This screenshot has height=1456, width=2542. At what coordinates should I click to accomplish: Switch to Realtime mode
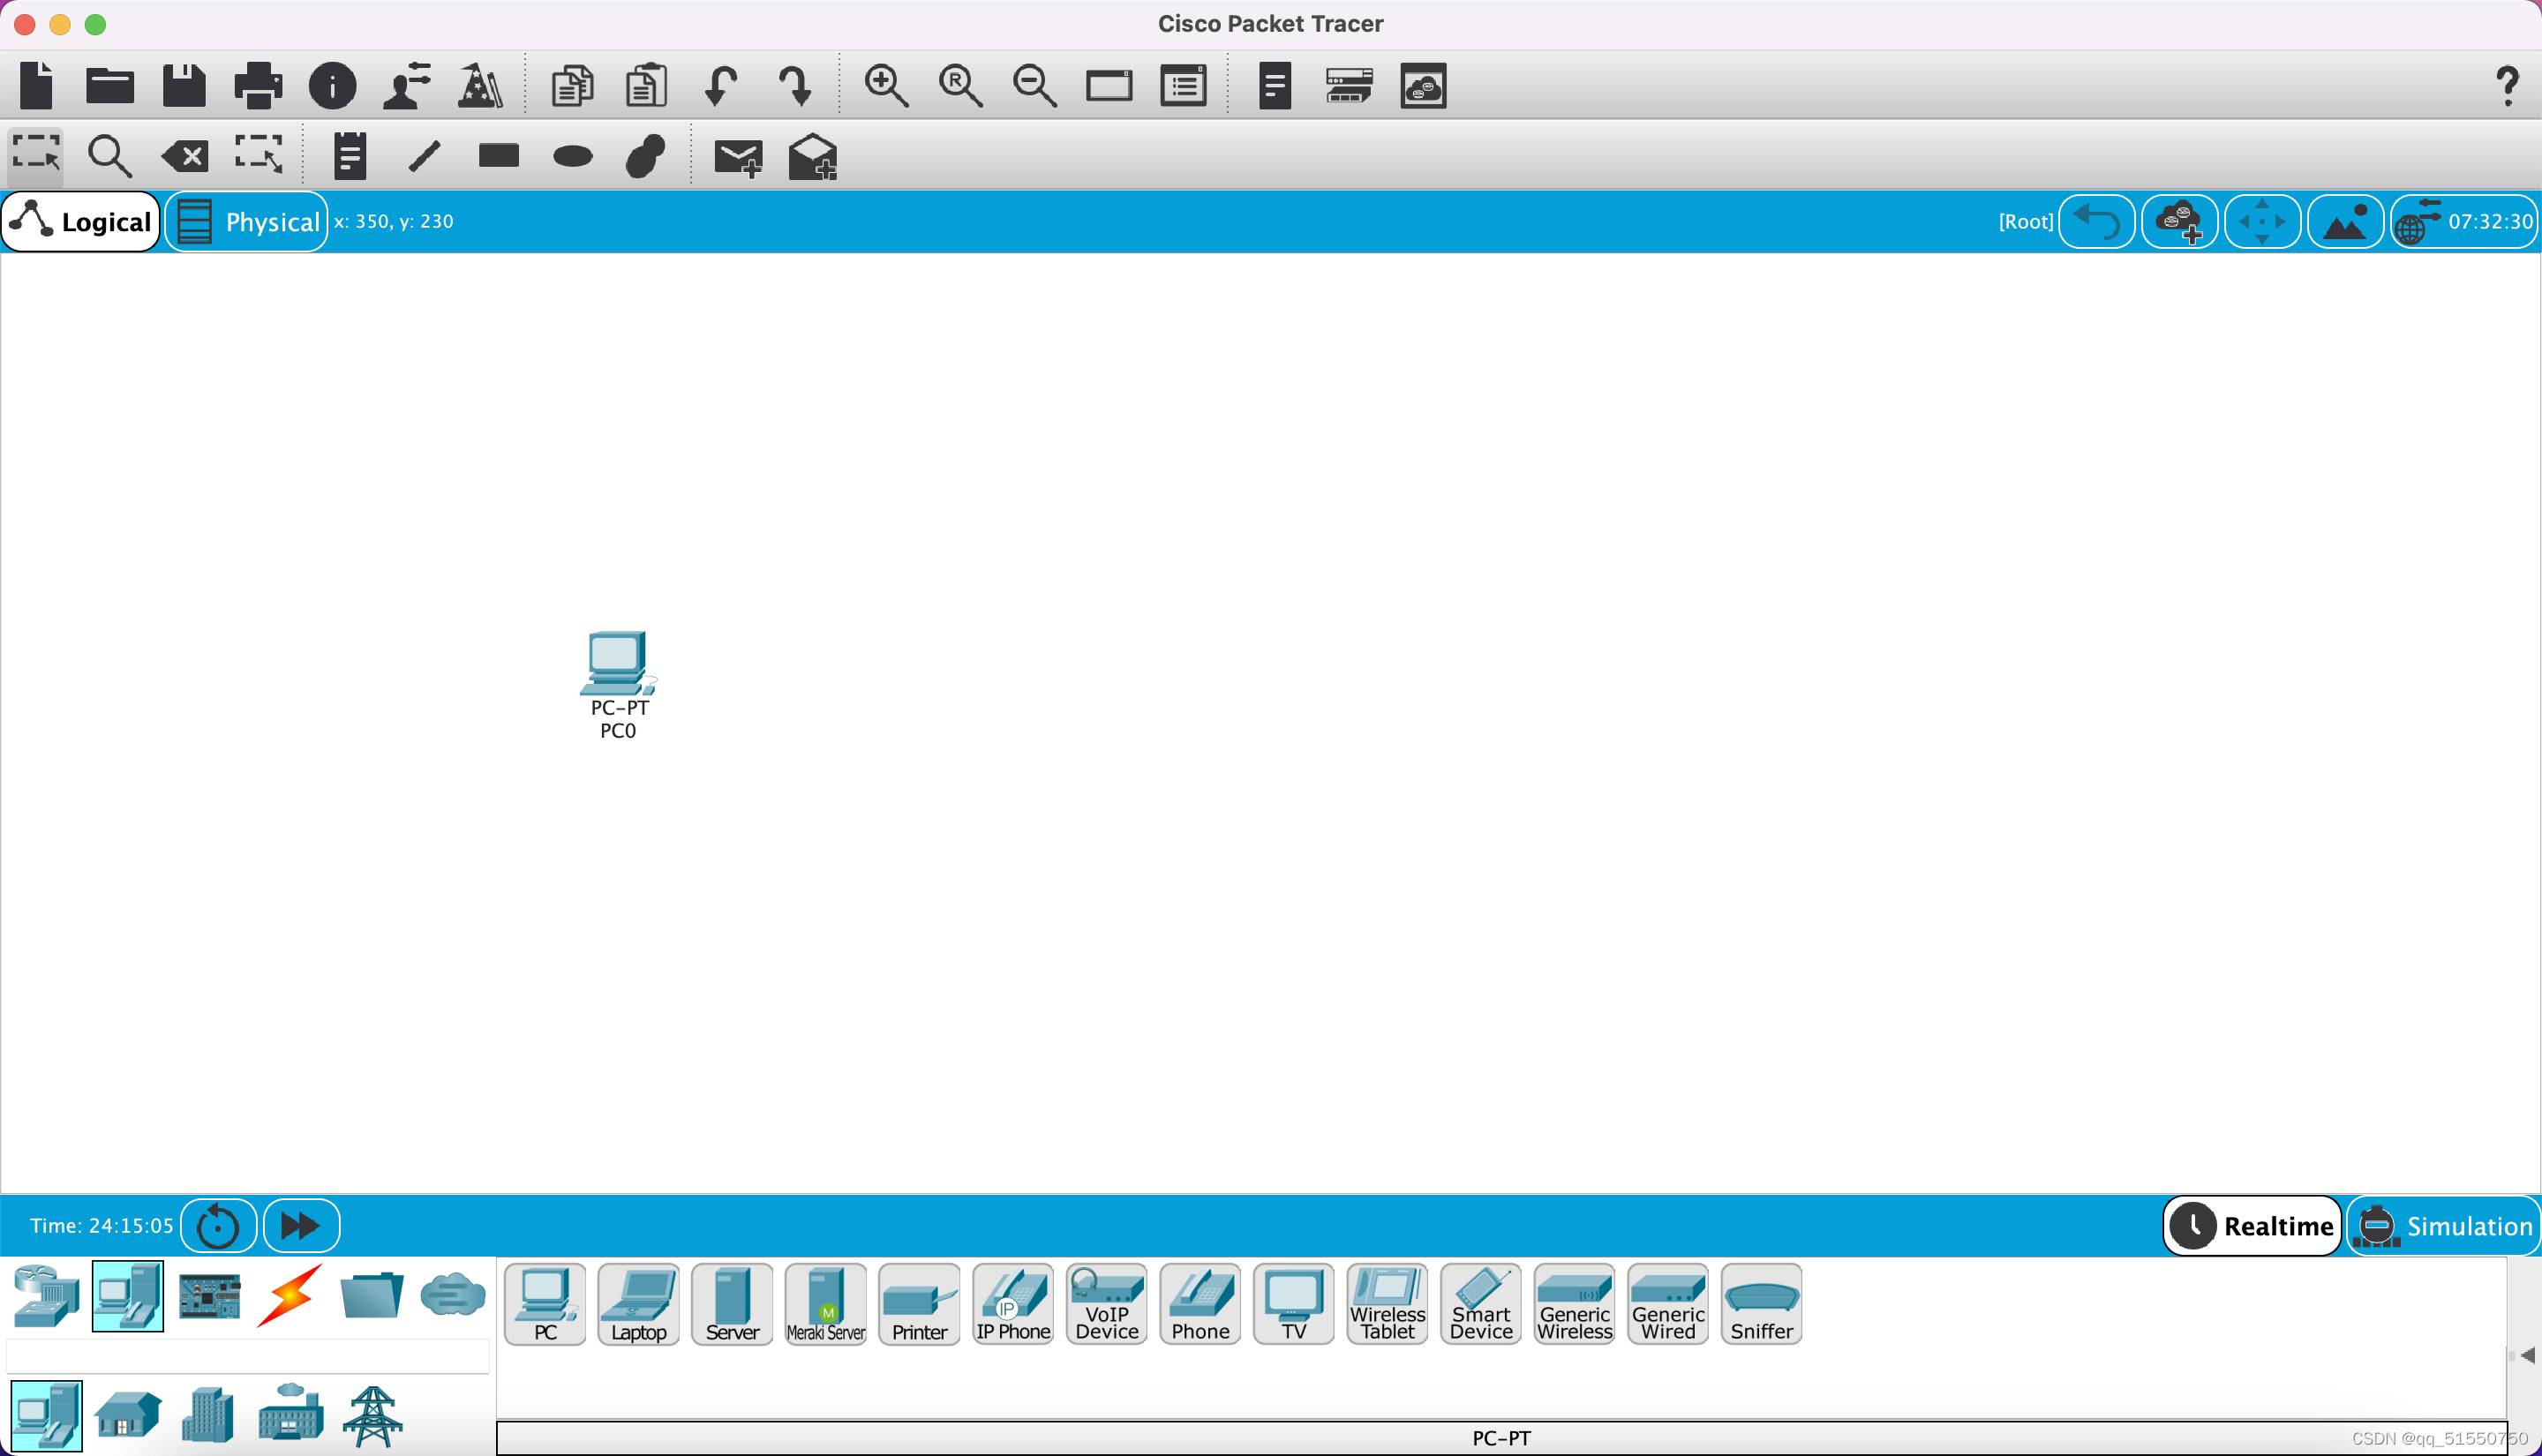[x=2252, y=1226]
